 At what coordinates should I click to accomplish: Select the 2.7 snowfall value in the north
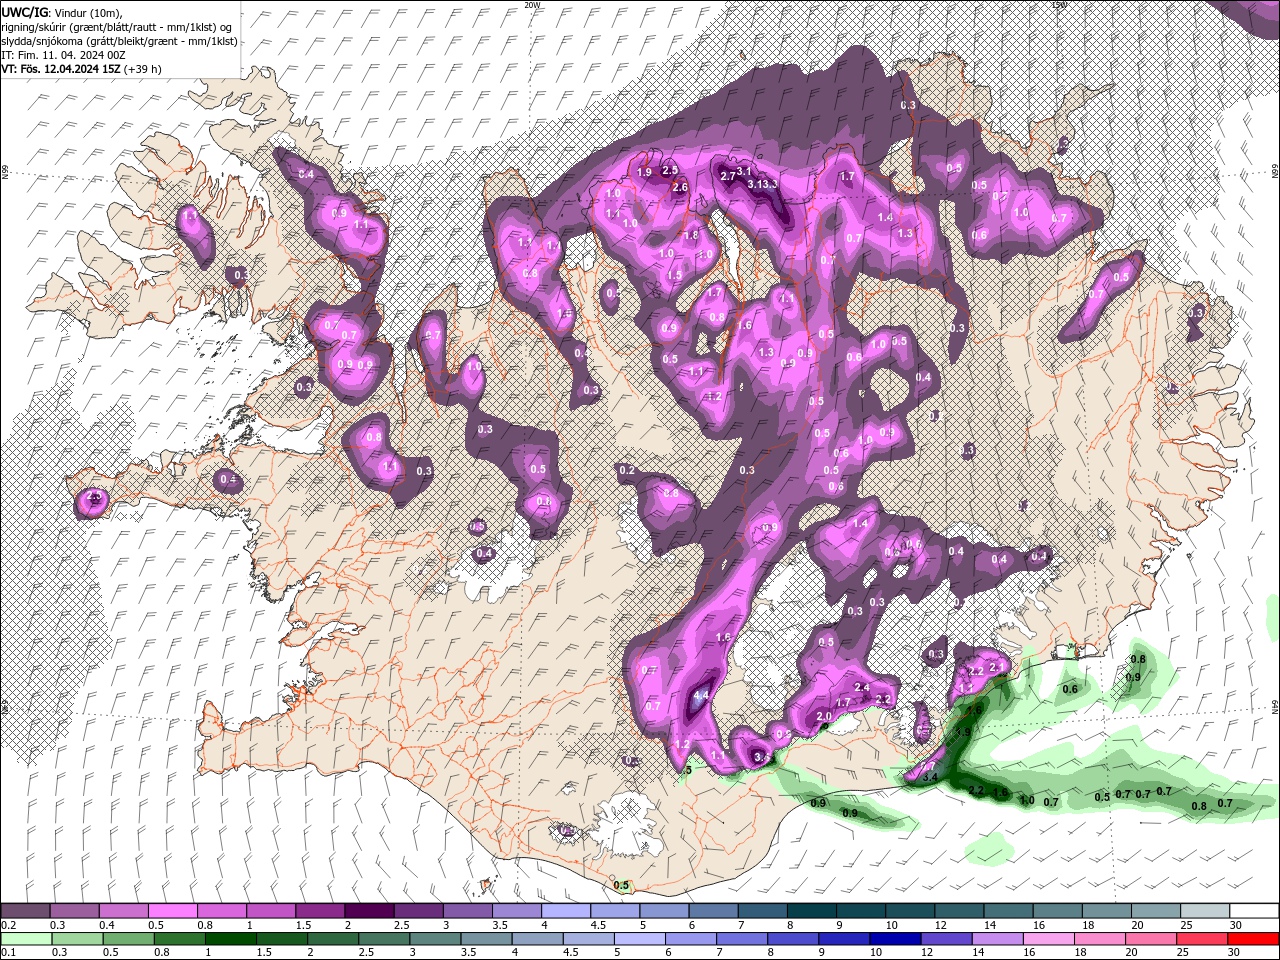tap(728, 176)
